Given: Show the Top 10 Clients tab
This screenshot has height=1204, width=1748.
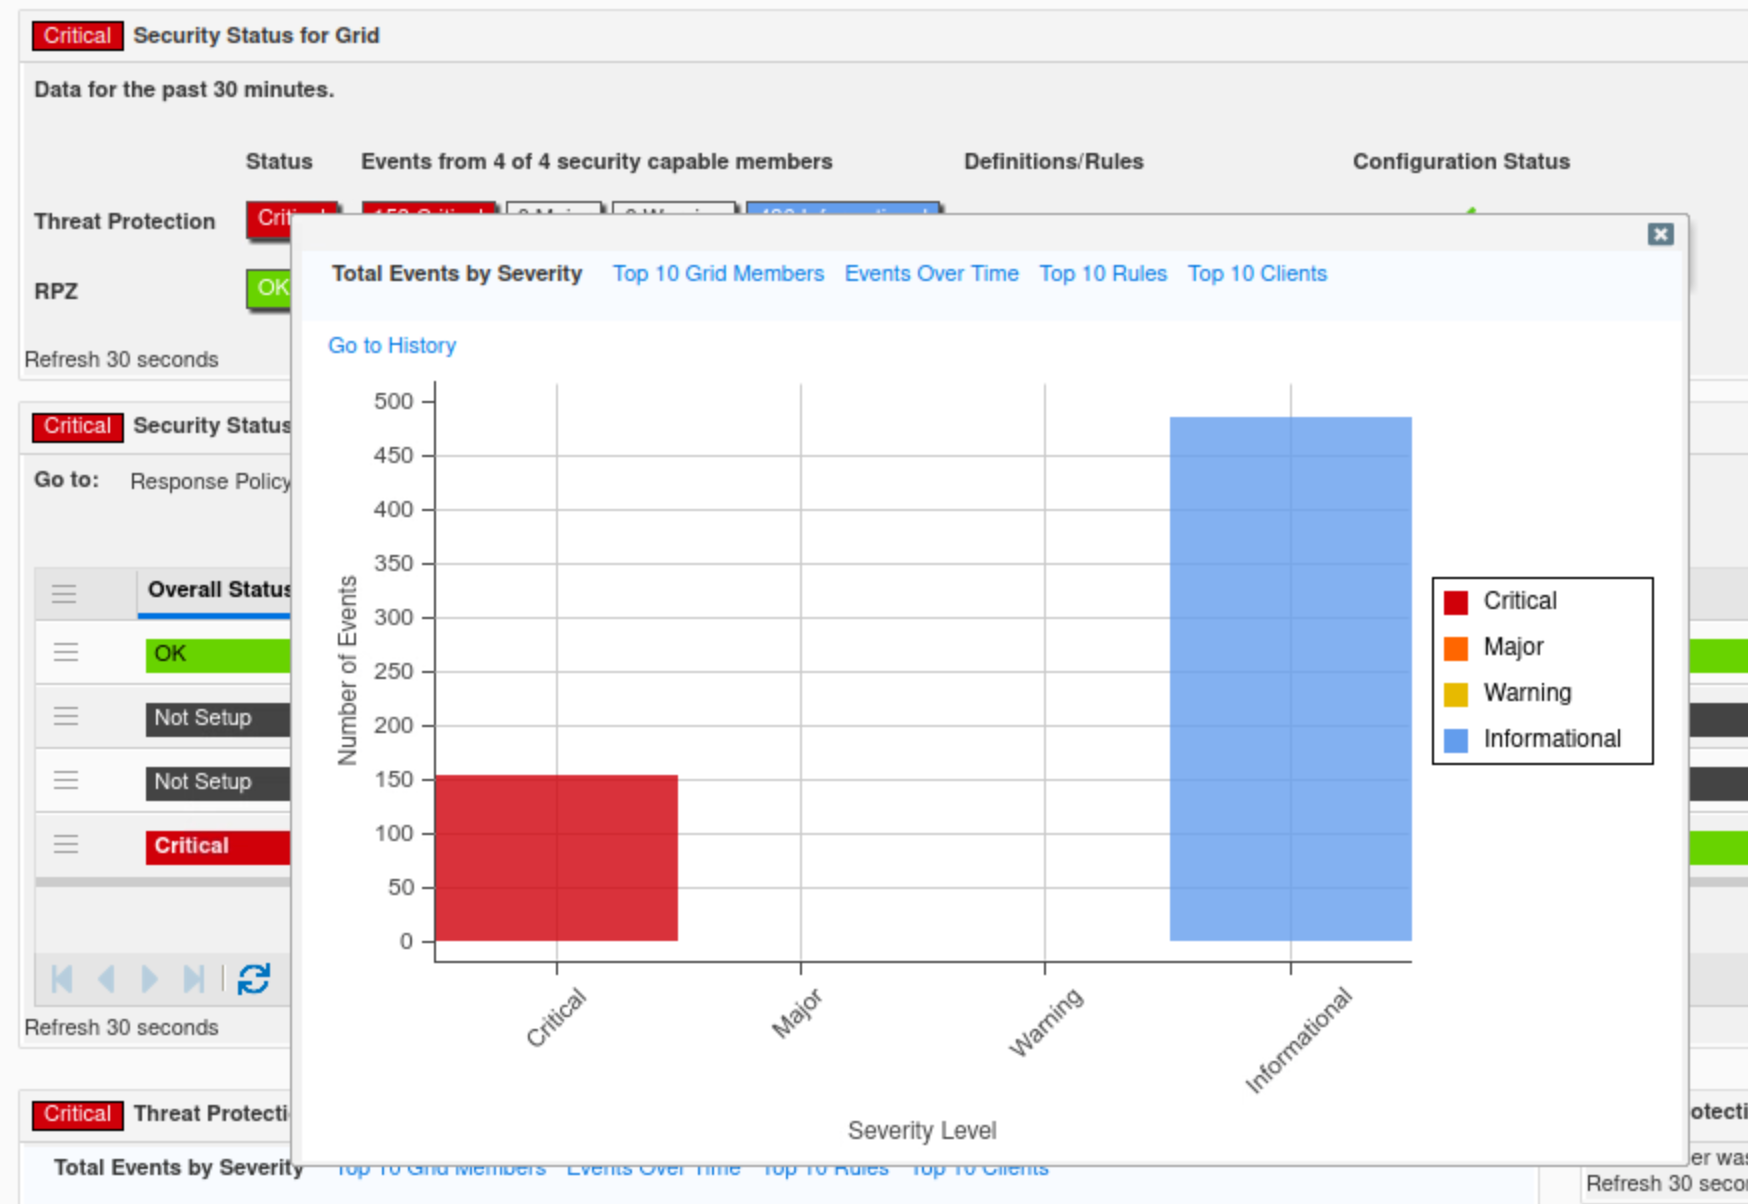Looking at the screenshot, I should pyautogui.click(x=1256, y=274).
